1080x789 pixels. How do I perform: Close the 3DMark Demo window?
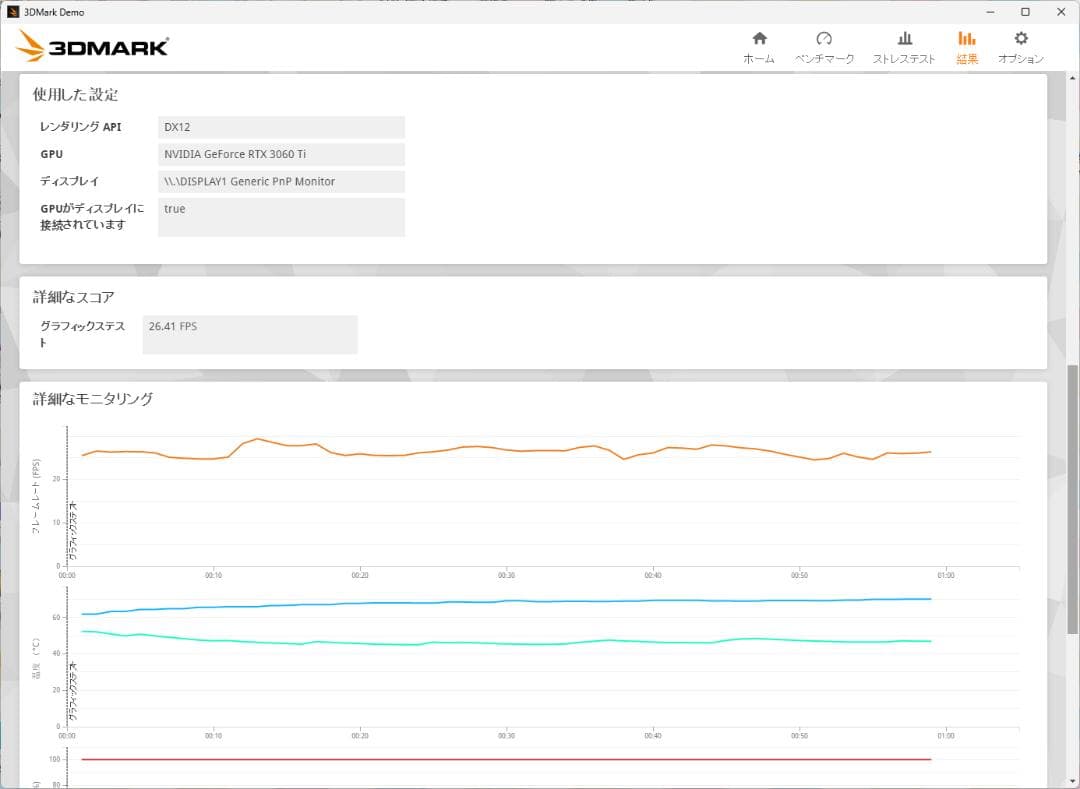[1061, 12]
